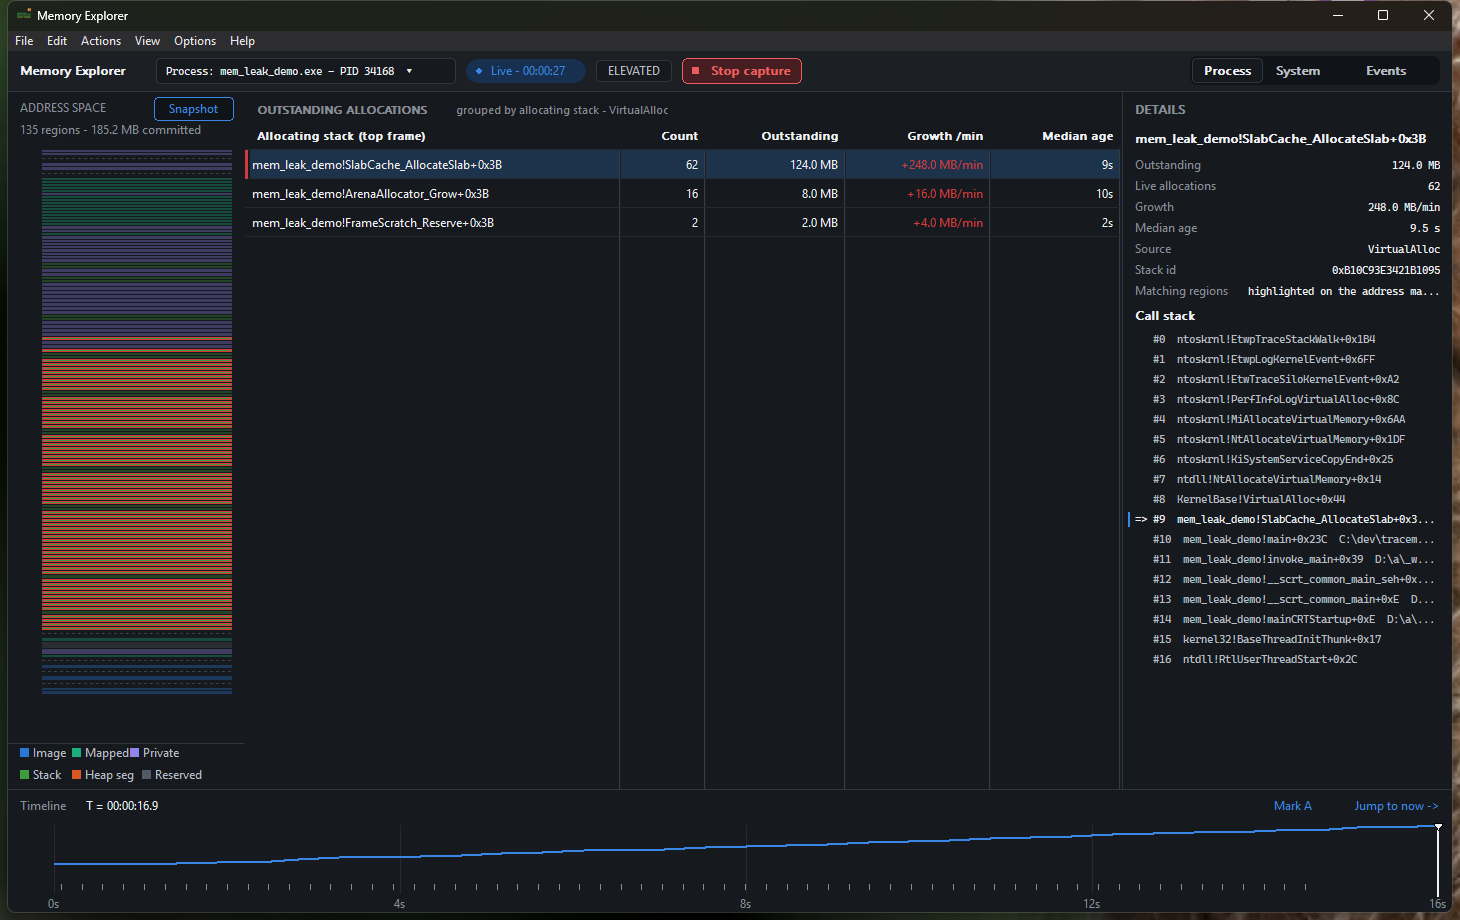
Task: Open the Help menu
Action: point(242,41)
